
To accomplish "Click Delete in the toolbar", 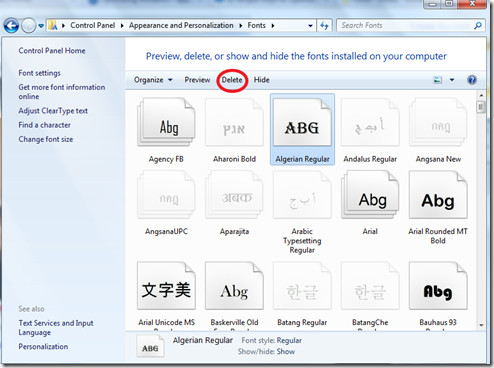I will [232, 80].
